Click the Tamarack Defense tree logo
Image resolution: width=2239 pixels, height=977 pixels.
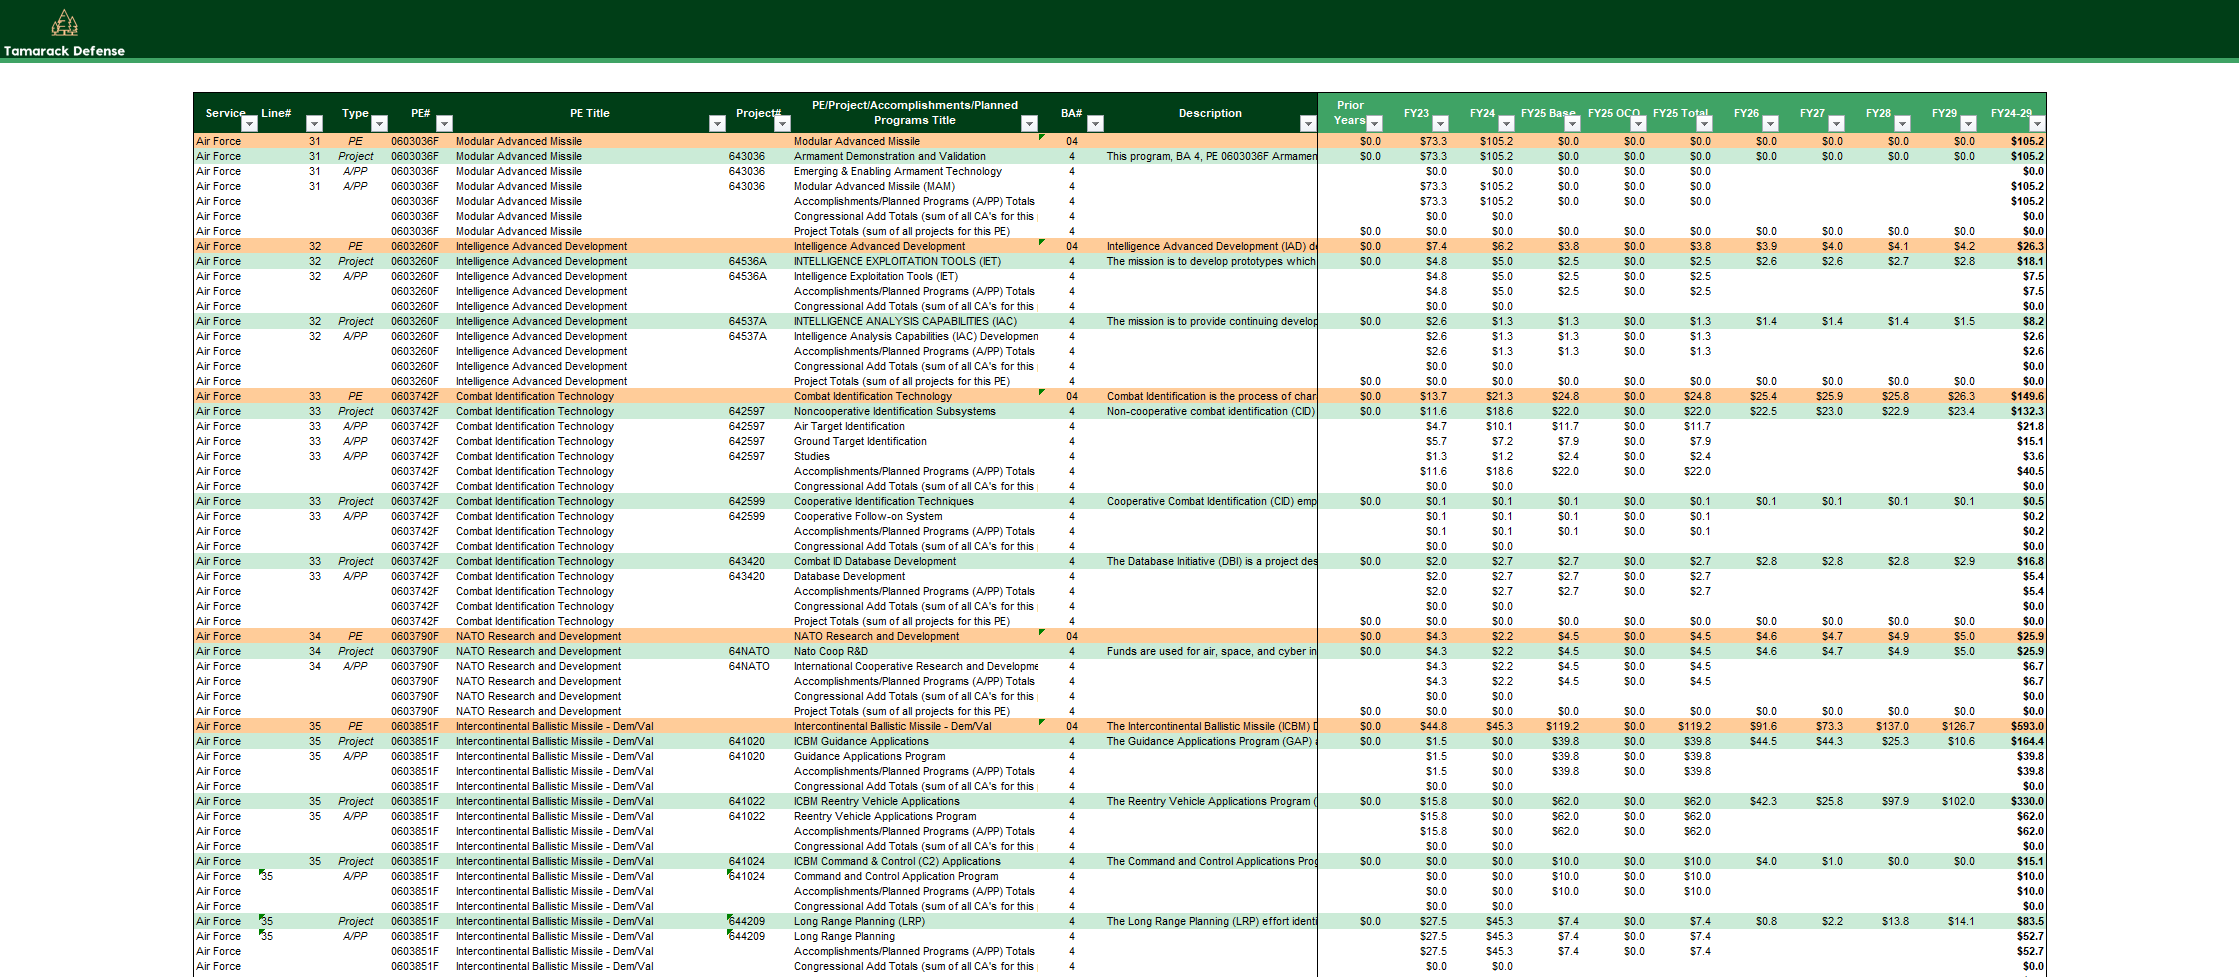[64, 23]
